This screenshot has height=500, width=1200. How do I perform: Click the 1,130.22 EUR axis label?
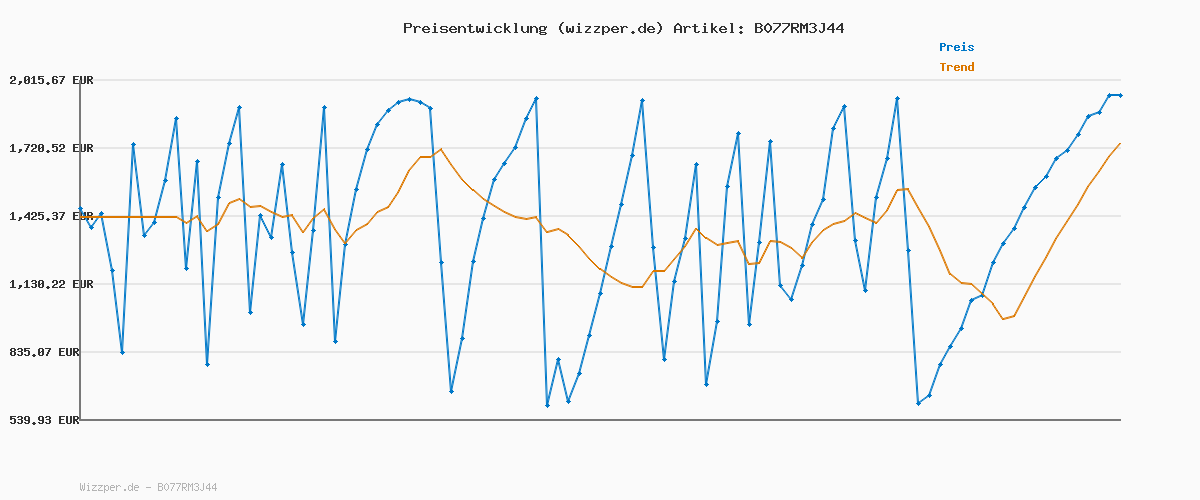(51, 284)
